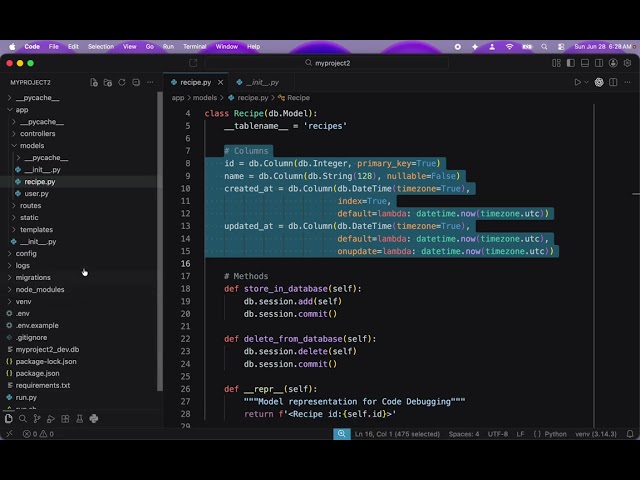
Task: Expand the templates folder
Action: pos(36,229)
